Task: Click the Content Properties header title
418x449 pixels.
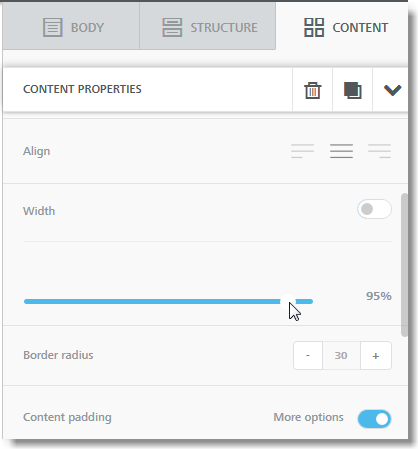Action: coord(82,89)
